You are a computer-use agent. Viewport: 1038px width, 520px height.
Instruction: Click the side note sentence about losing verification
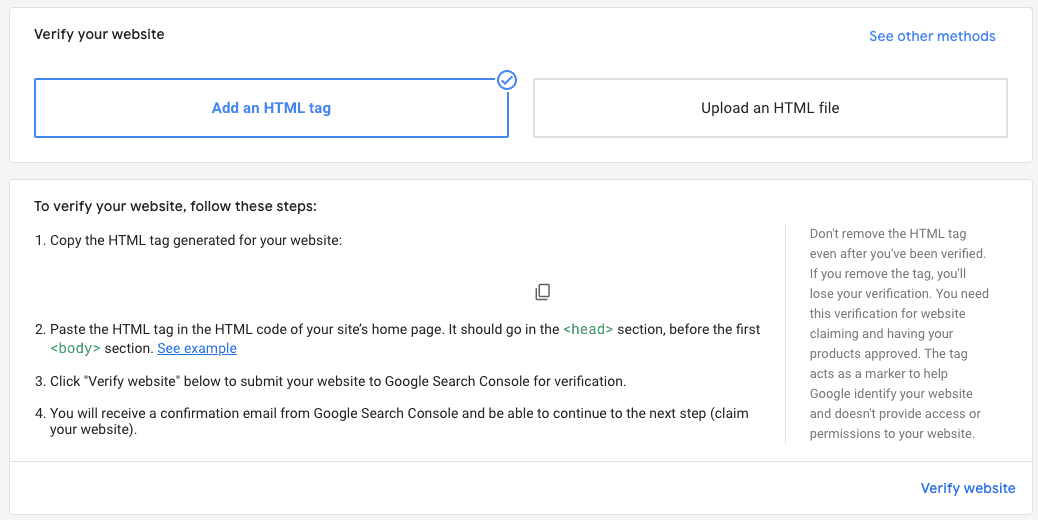pyautogui.click(x=888, y=284)
